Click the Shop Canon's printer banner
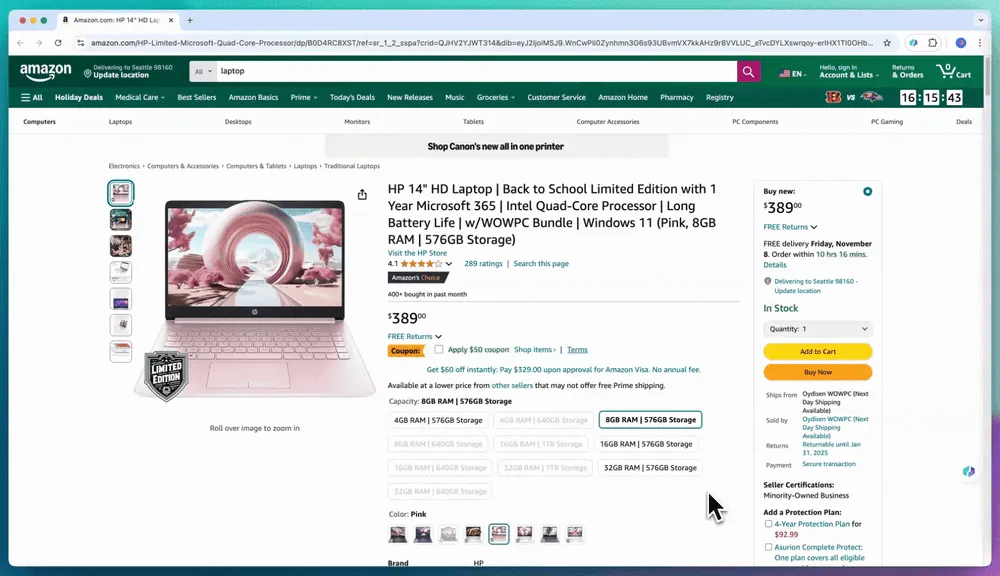Image resolution: width=1000 pixels, height=576 pixels. click(496, 147)
